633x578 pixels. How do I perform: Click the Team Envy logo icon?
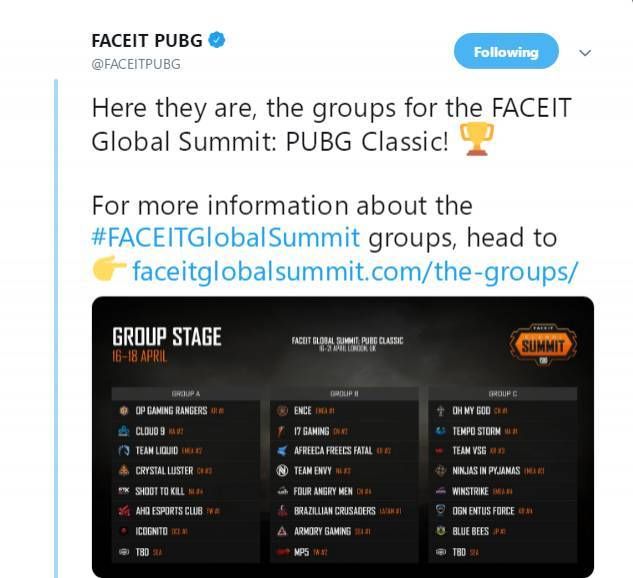tap(282, 471)
